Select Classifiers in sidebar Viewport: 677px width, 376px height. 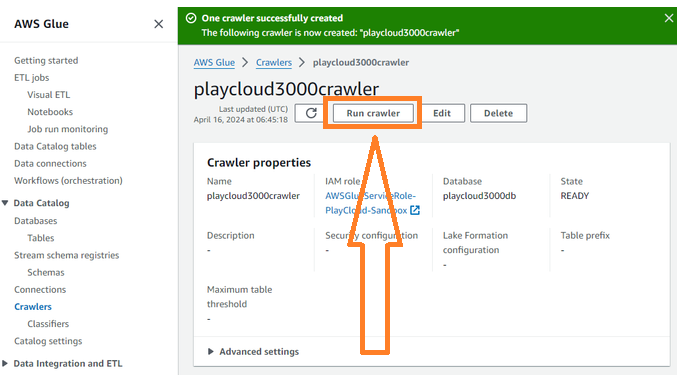48,324
